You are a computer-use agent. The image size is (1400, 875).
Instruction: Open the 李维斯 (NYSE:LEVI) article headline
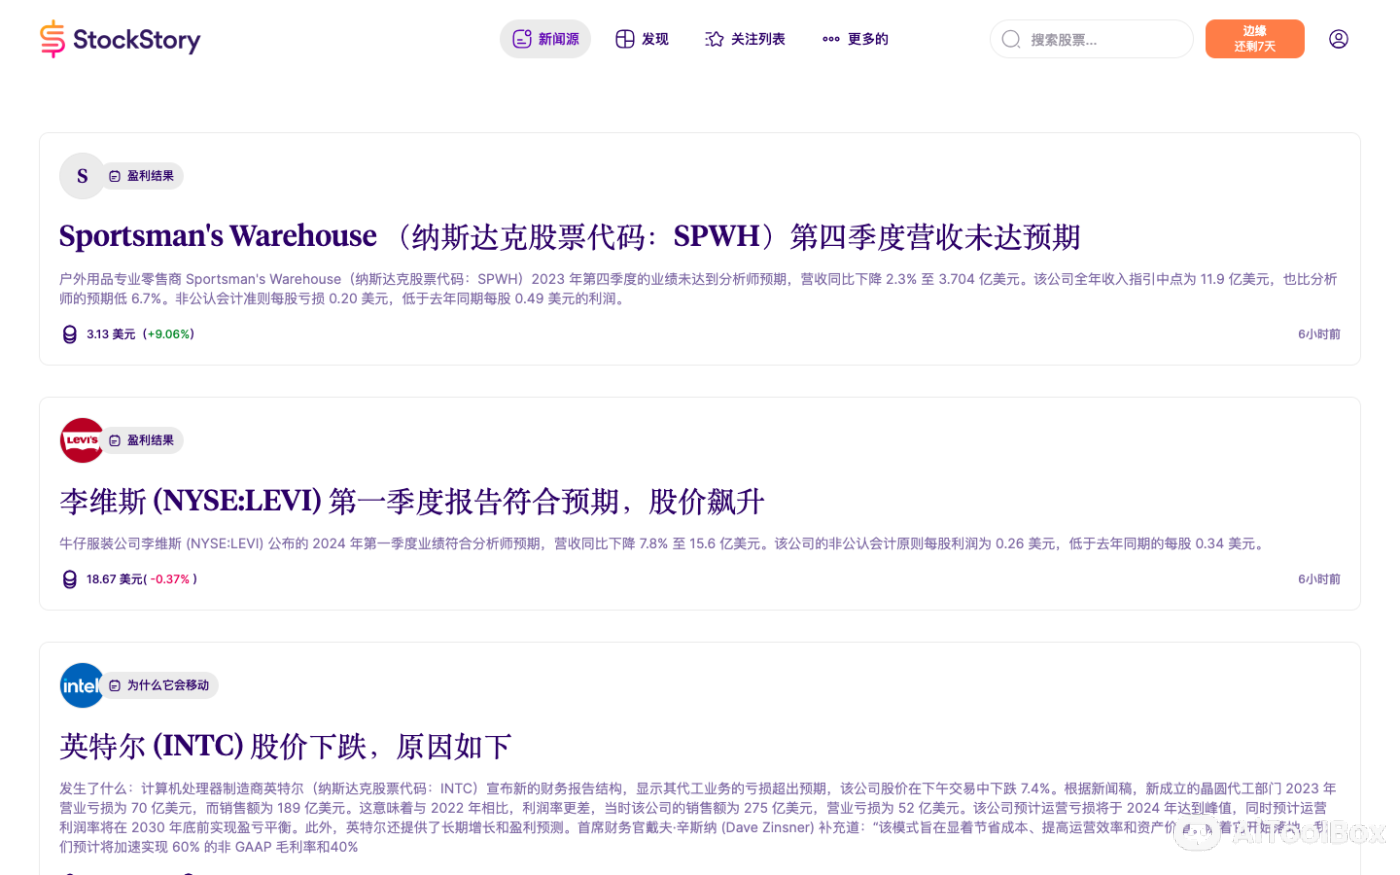click(x=411, y=501)
